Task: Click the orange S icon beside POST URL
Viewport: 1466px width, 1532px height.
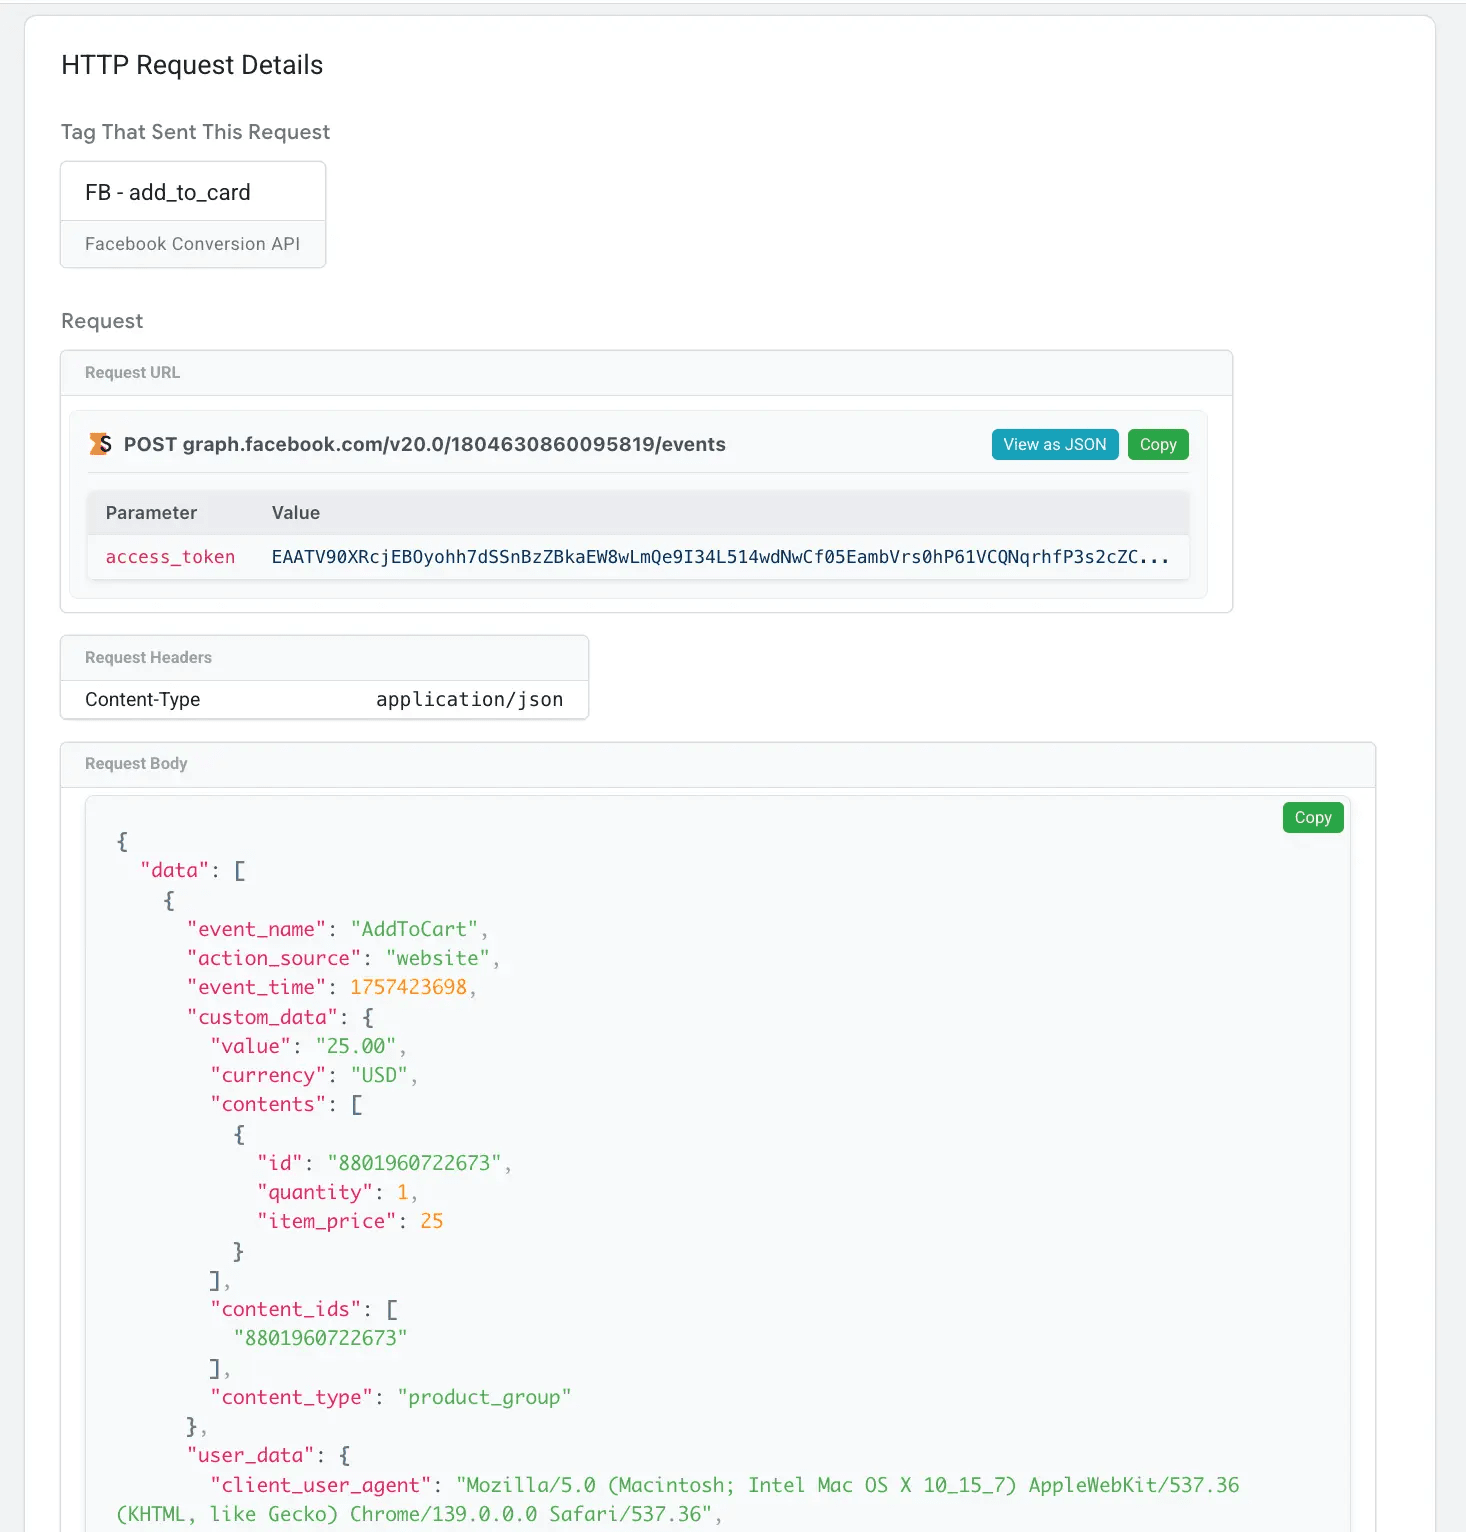Action: click(100, 444)
